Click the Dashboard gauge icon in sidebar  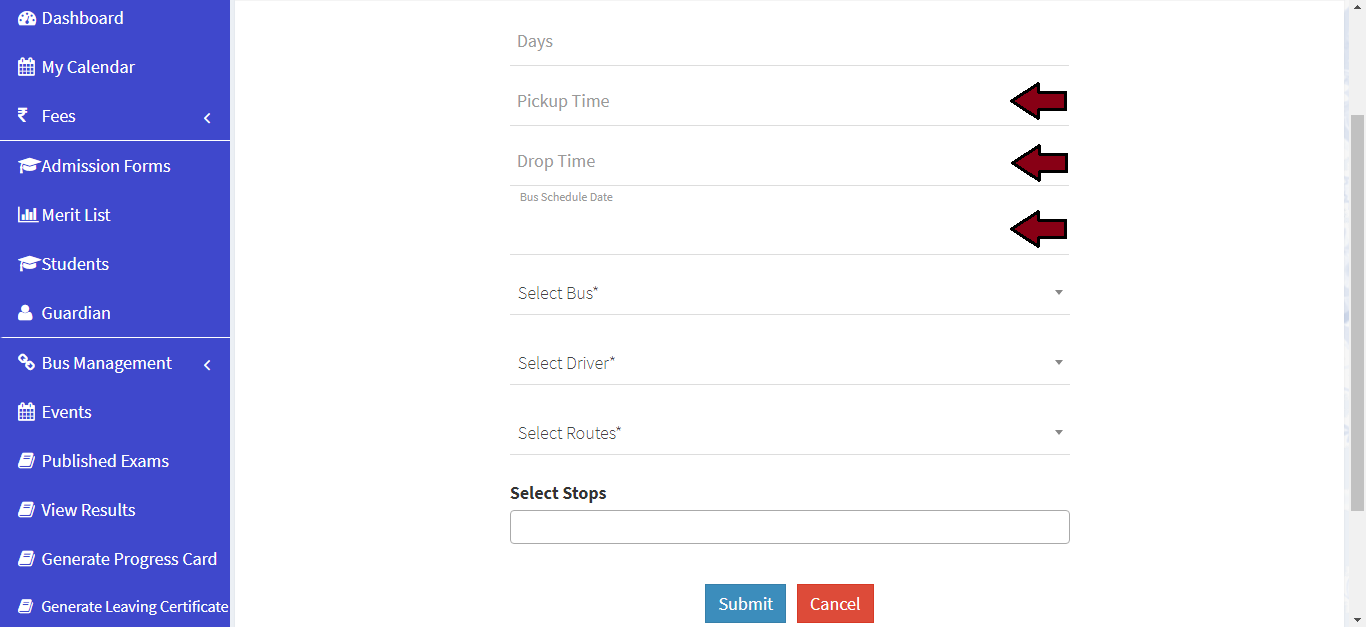tap(27, 18)
